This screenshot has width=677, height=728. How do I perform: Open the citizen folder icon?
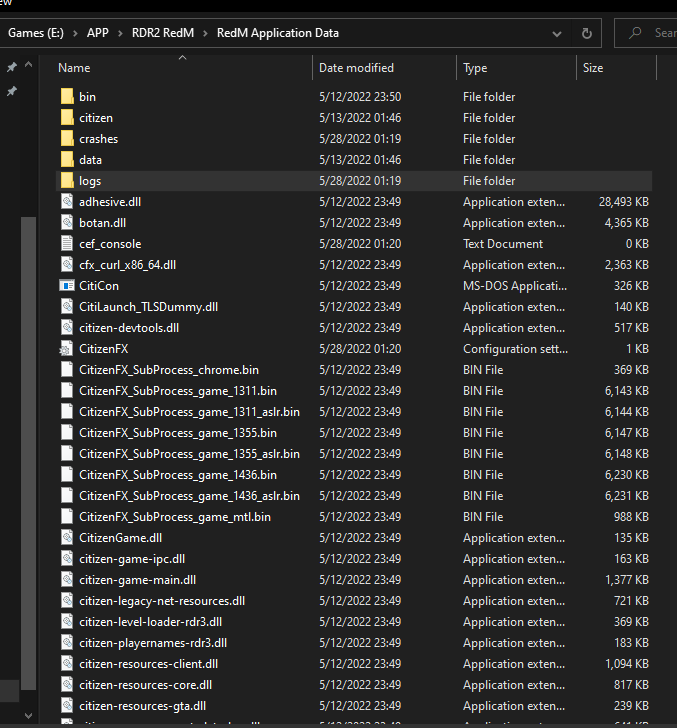[x=67, y=117]
